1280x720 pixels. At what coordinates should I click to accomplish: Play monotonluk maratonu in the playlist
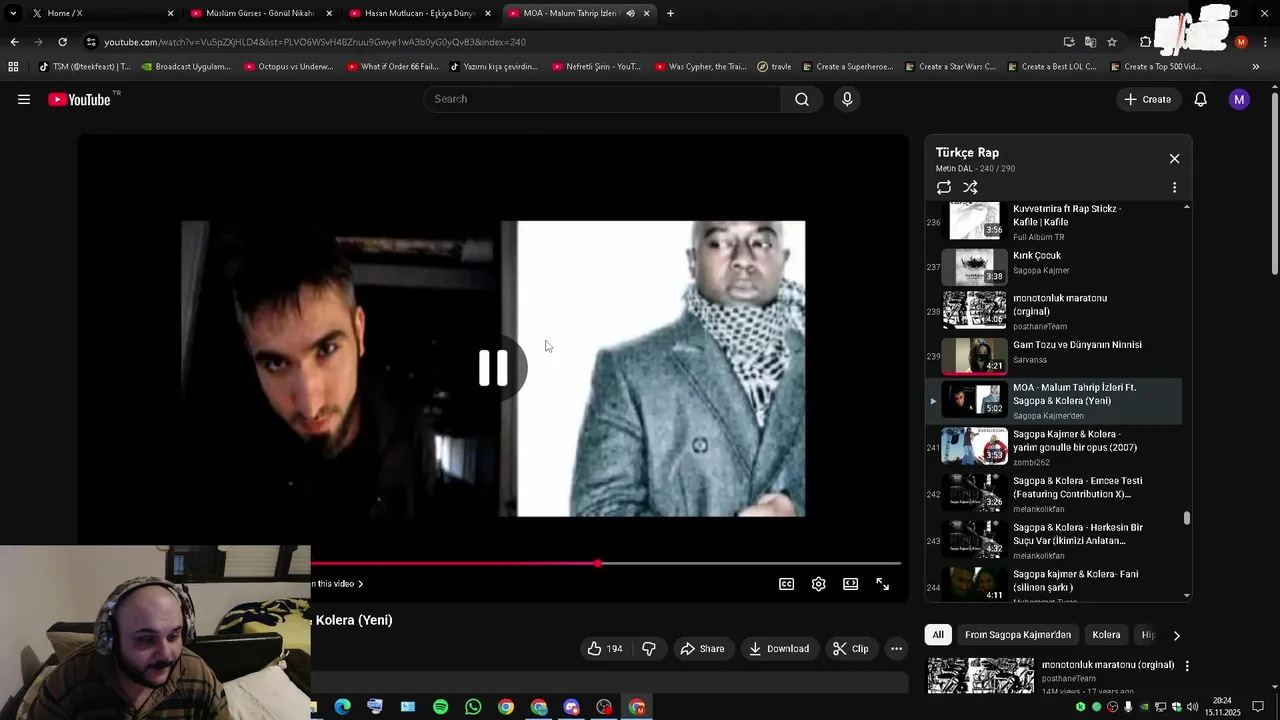[1055, 311]
